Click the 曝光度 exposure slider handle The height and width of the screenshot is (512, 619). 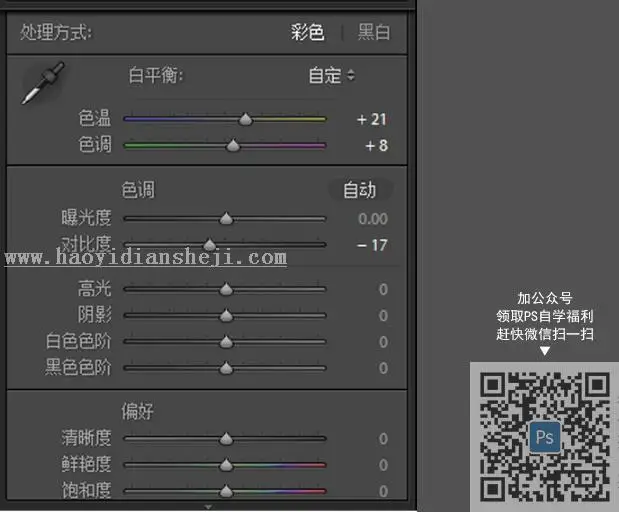click(226, 218)
